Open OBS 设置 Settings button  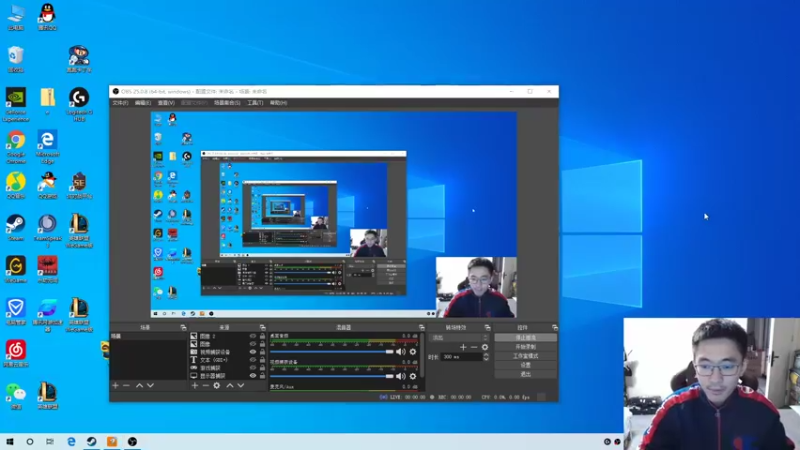point(526,365)
